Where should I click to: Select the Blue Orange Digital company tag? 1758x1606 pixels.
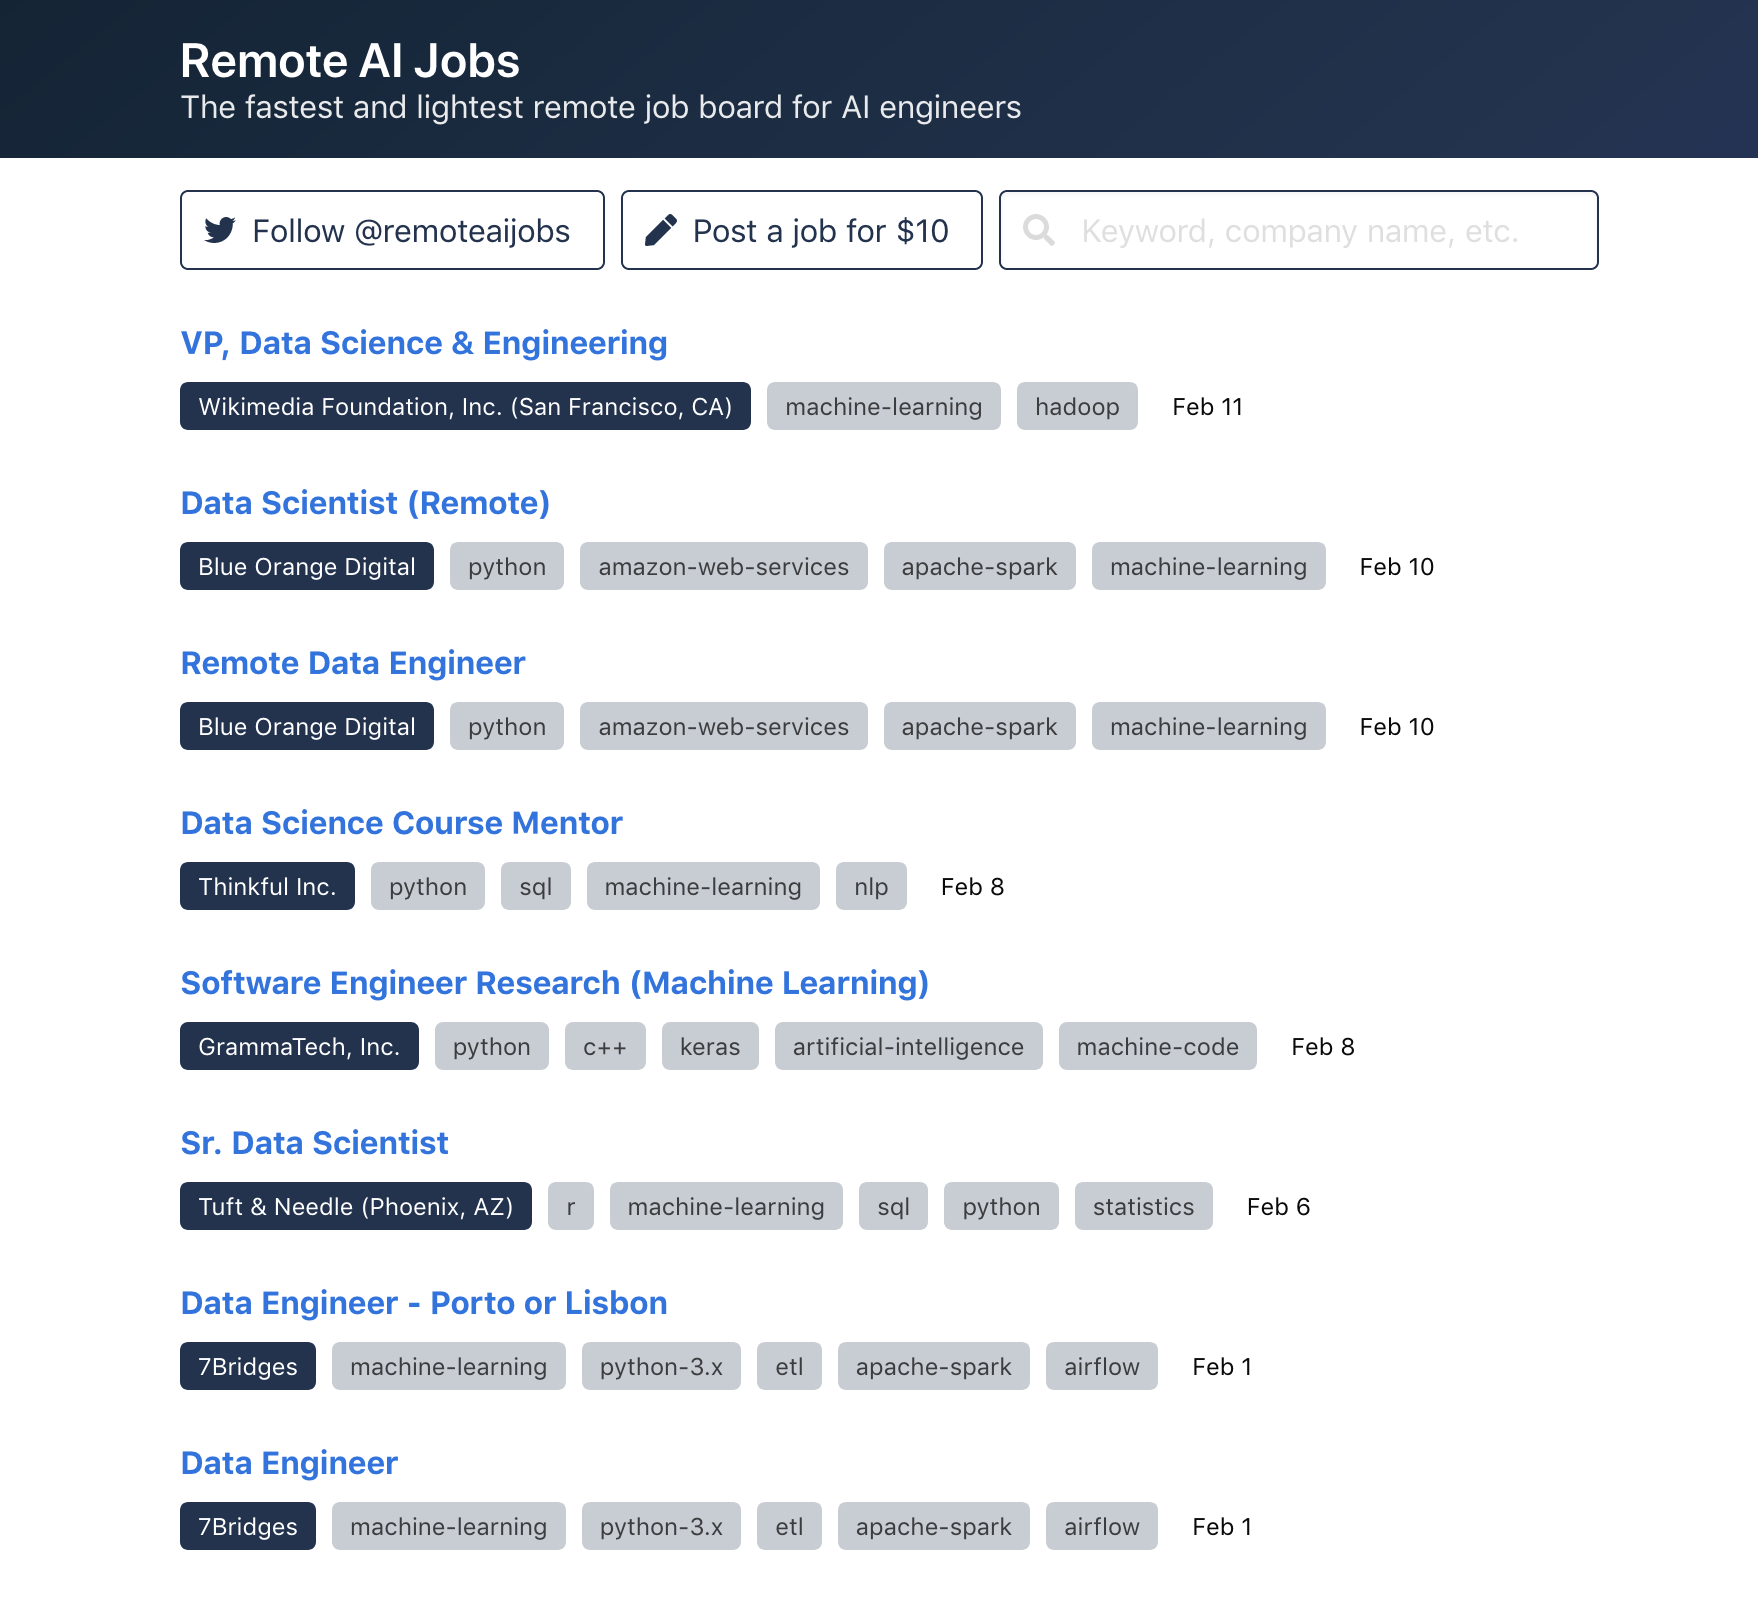point(306,566)
